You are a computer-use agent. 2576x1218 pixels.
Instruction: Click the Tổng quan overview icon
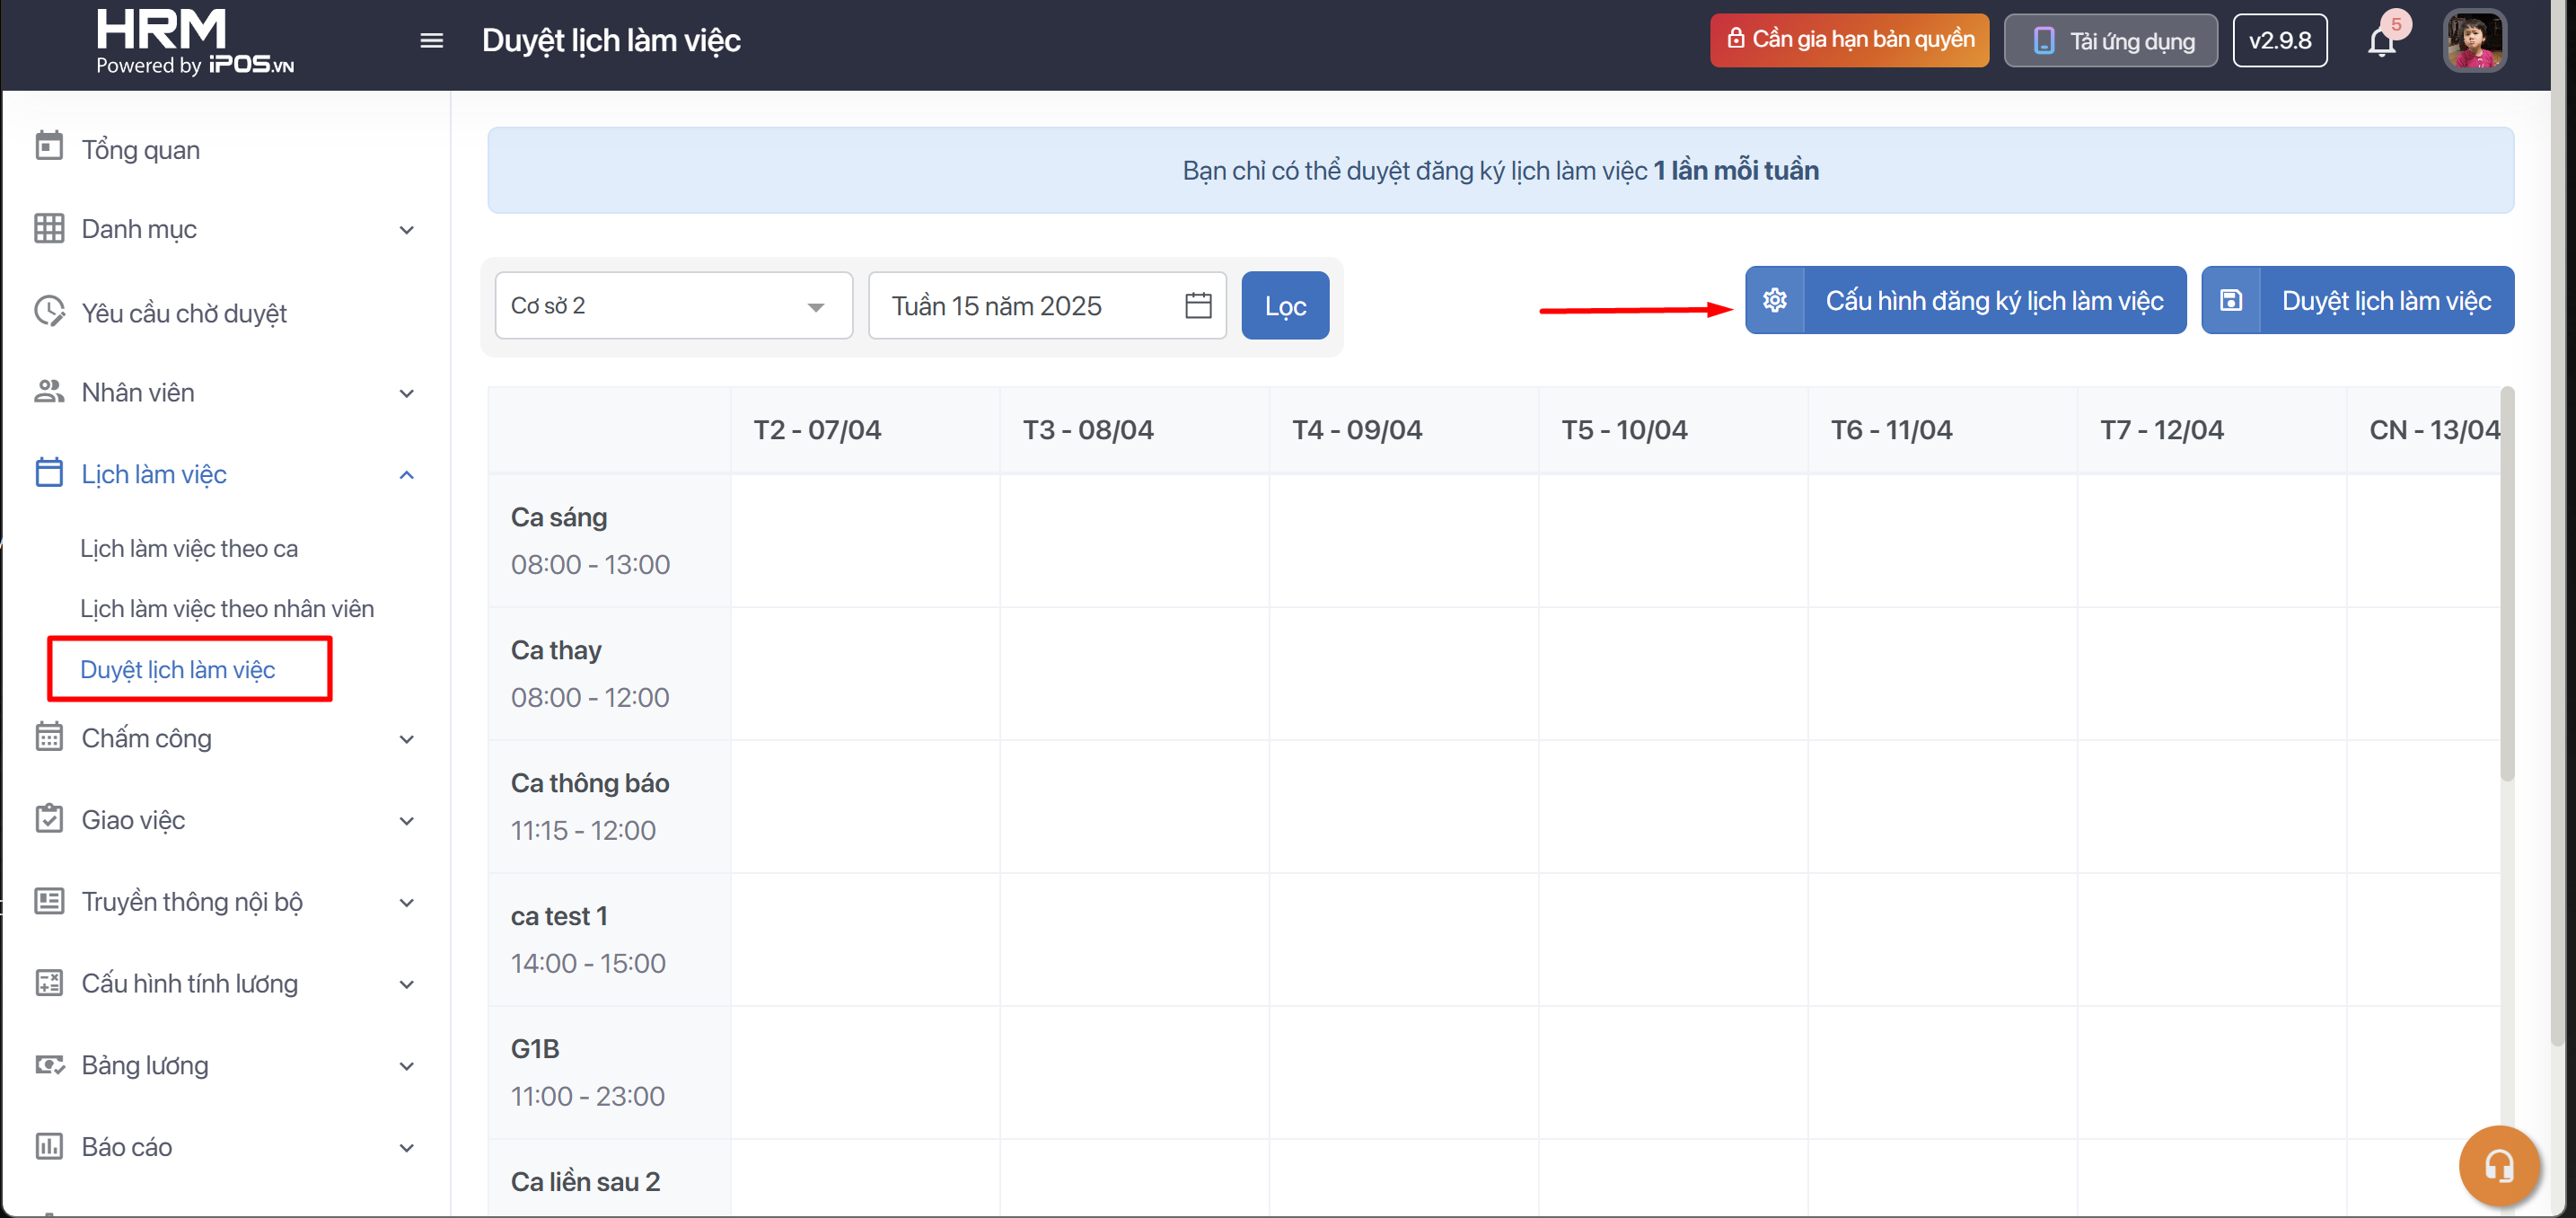click(49, 148)
